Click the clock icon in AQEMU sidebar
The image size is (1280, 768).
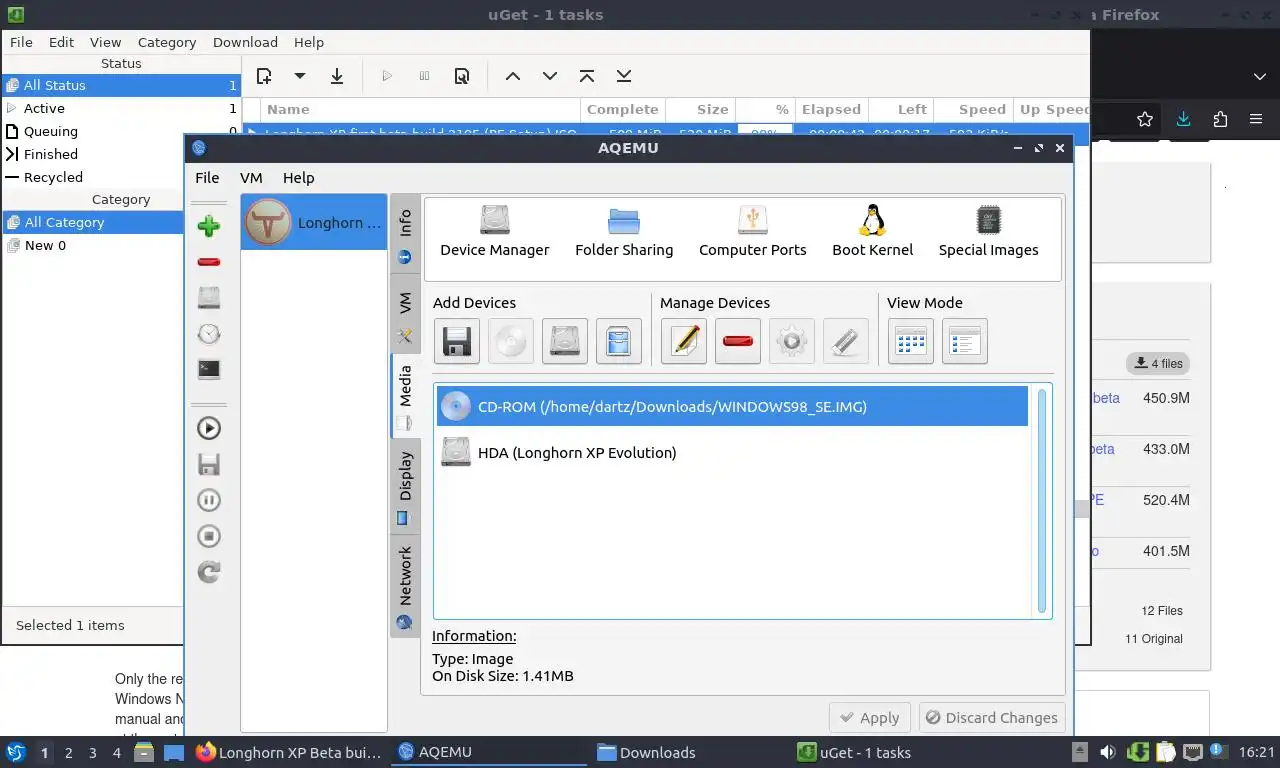click(x=209, y=334)
